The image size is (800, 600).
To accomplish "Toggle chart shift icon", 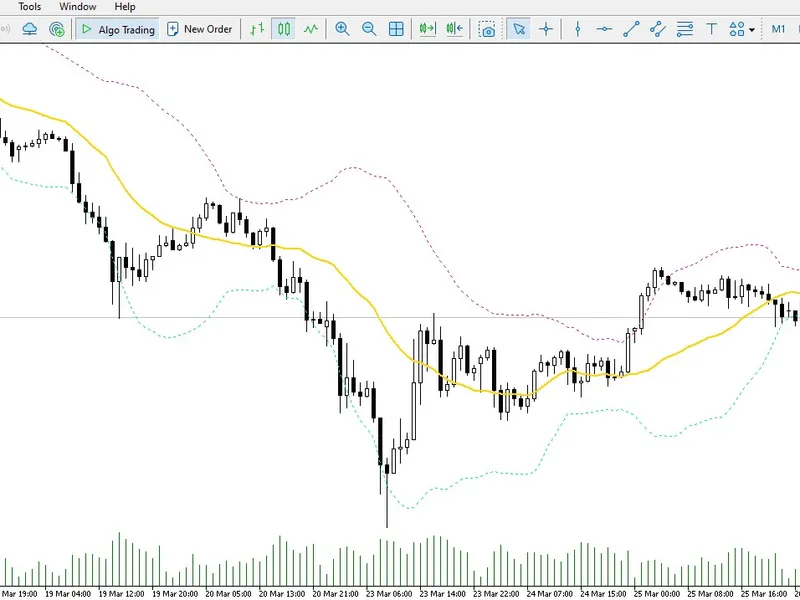I will click(454, 29).
